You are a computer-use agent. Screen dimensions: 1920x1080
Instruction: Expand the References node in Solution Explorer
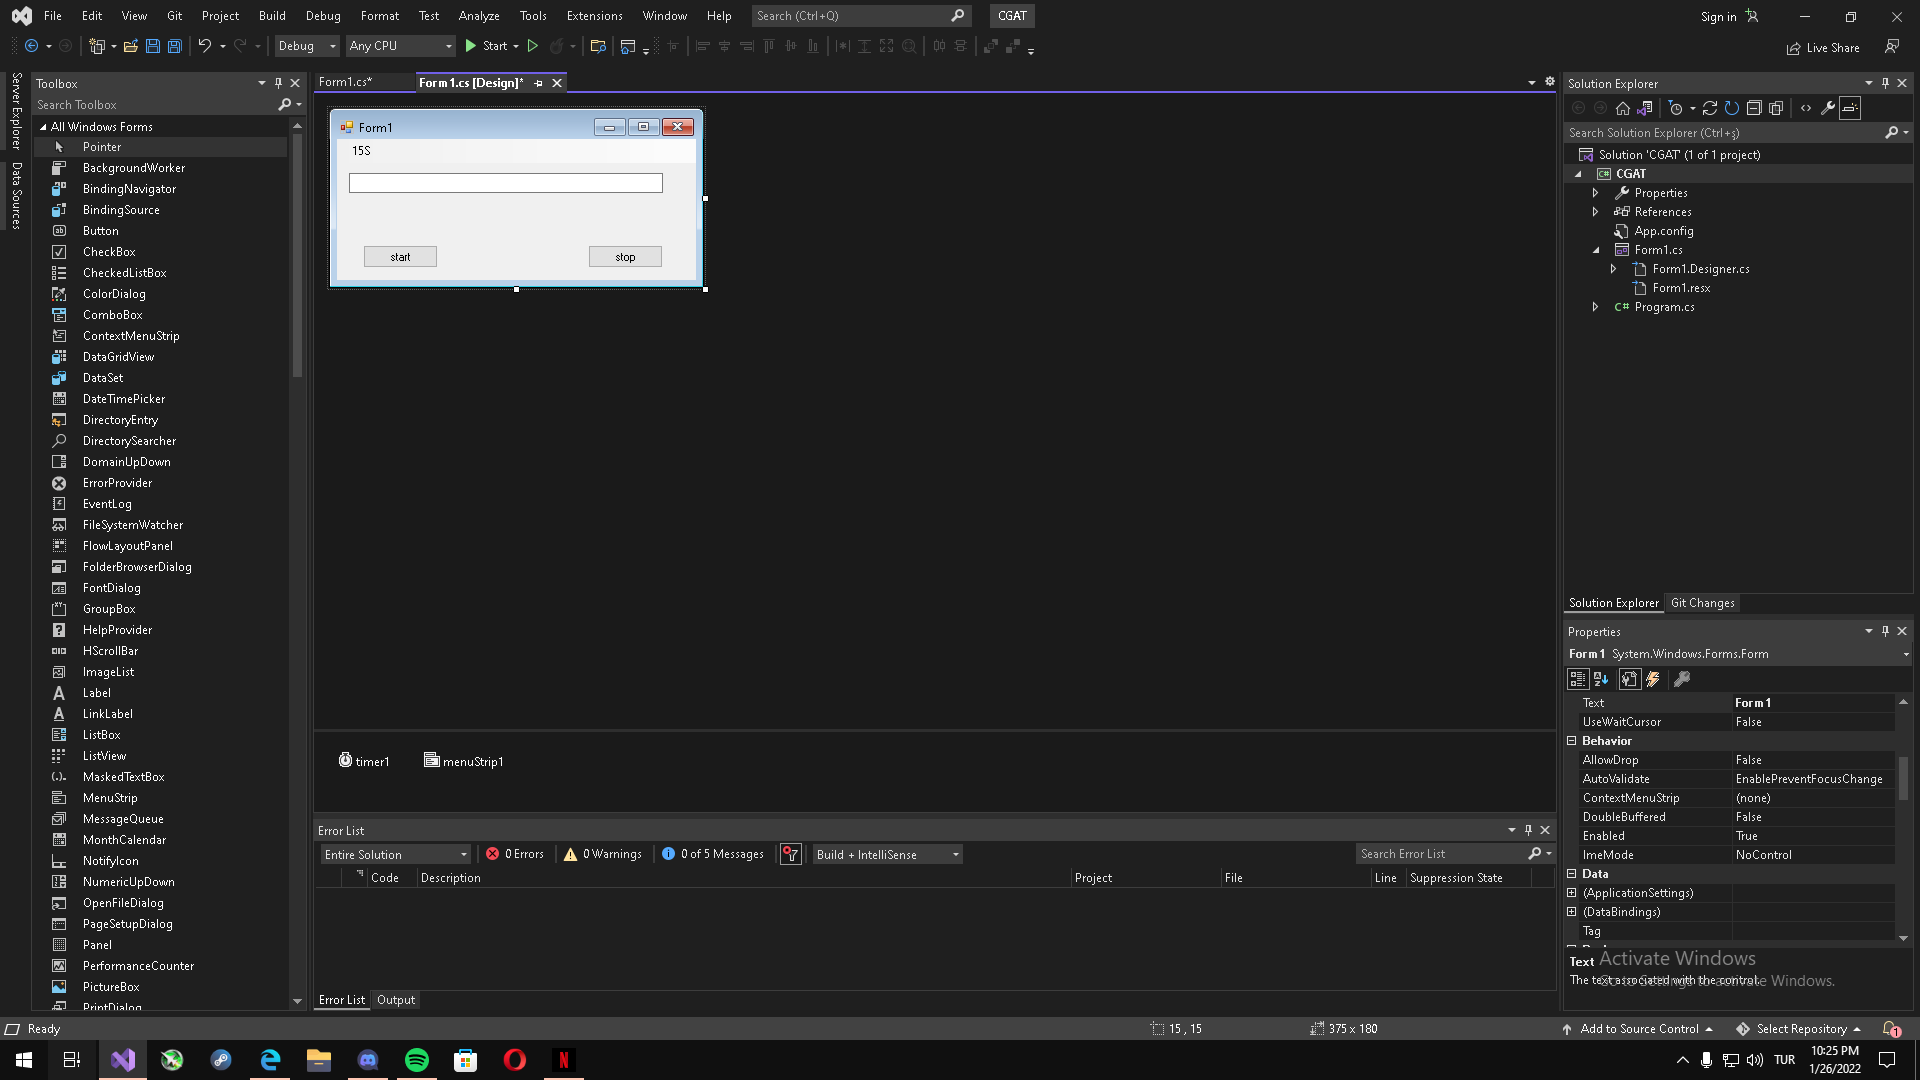(1596, 212)
